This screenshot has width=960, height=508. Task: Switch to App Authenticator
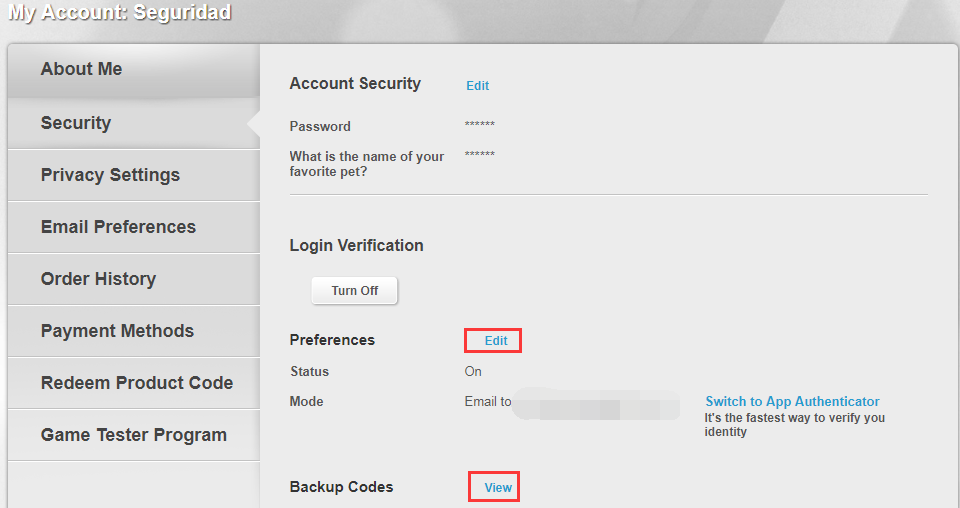[792, 402]
